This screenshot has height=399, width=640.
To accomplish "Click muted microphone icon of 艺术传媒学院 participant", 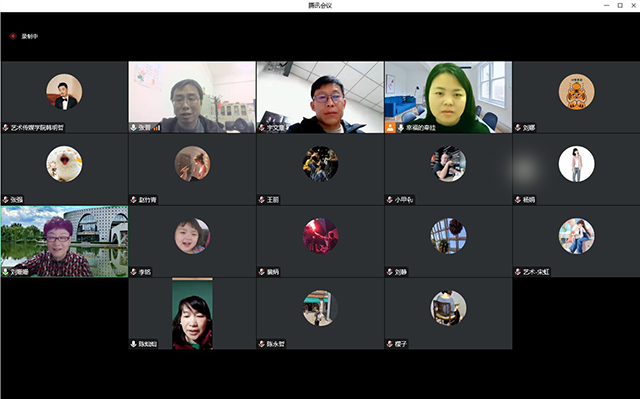I will (x=6, y=128).
